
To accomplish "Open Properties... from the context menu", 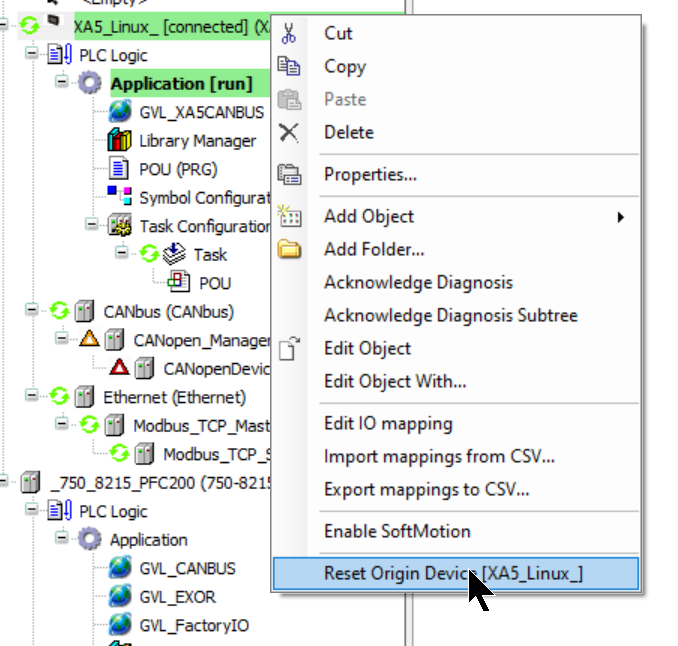I will (x=456, y=175).
